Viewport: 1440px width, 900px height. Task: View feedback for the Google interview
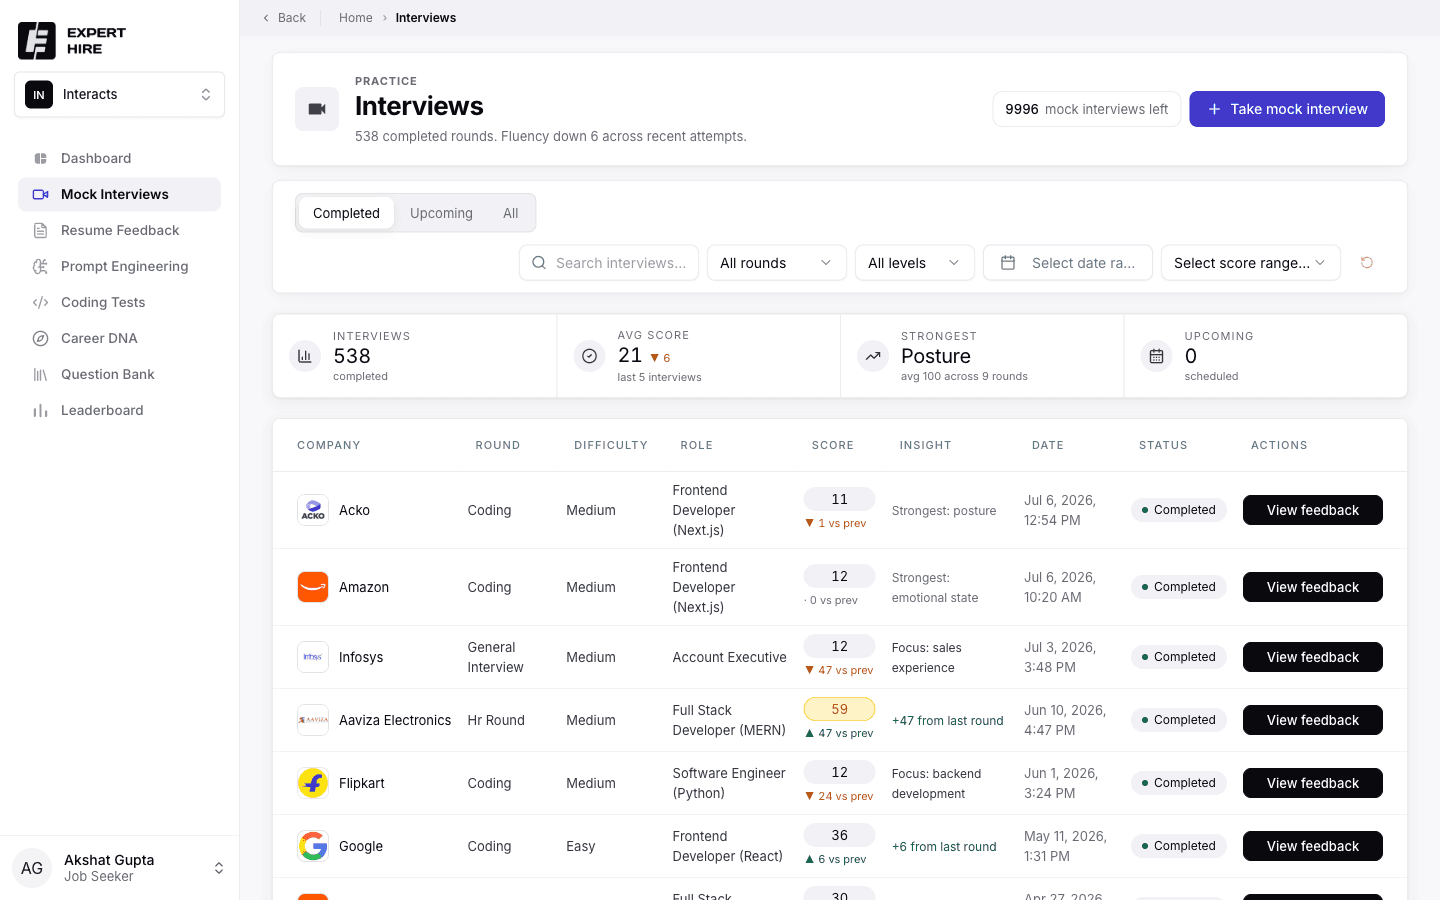click(x=1313, y=846)
